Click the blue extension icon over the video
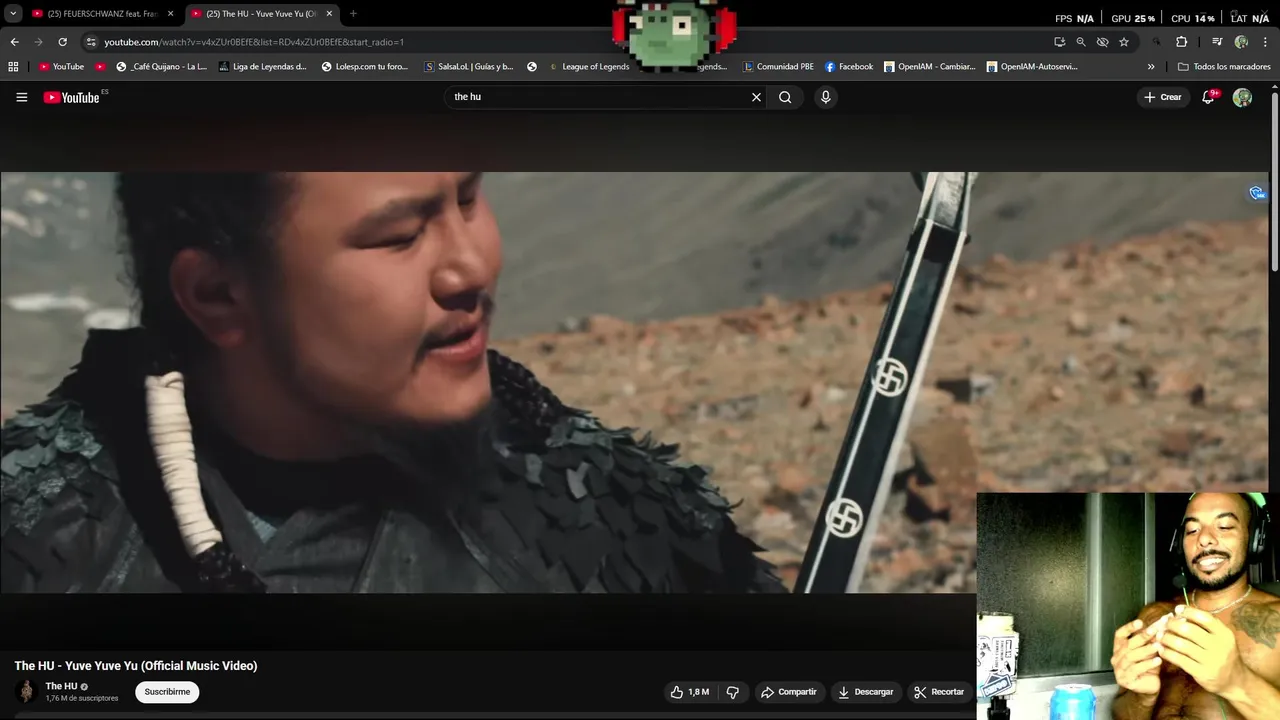The width and height of the screenshot is (1280, 720). 1257,193
